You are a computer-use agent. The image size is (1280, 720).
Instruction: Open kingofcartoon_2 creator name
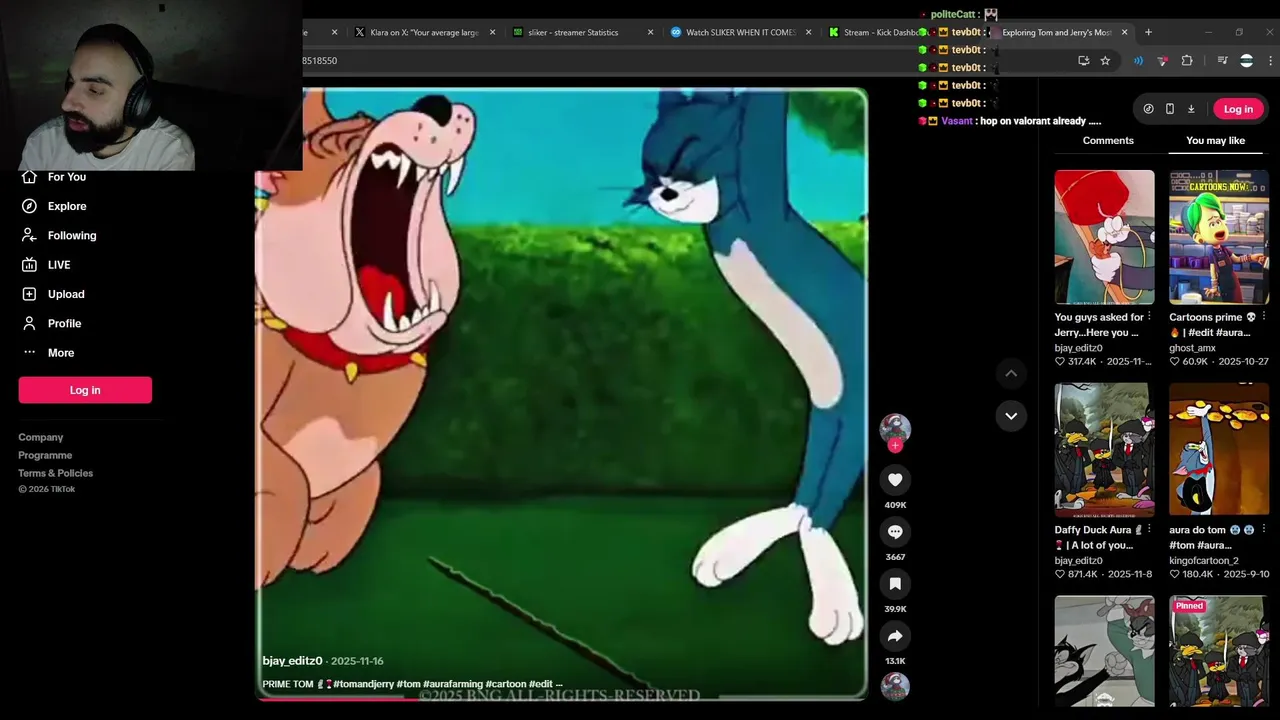(1204, 561)
